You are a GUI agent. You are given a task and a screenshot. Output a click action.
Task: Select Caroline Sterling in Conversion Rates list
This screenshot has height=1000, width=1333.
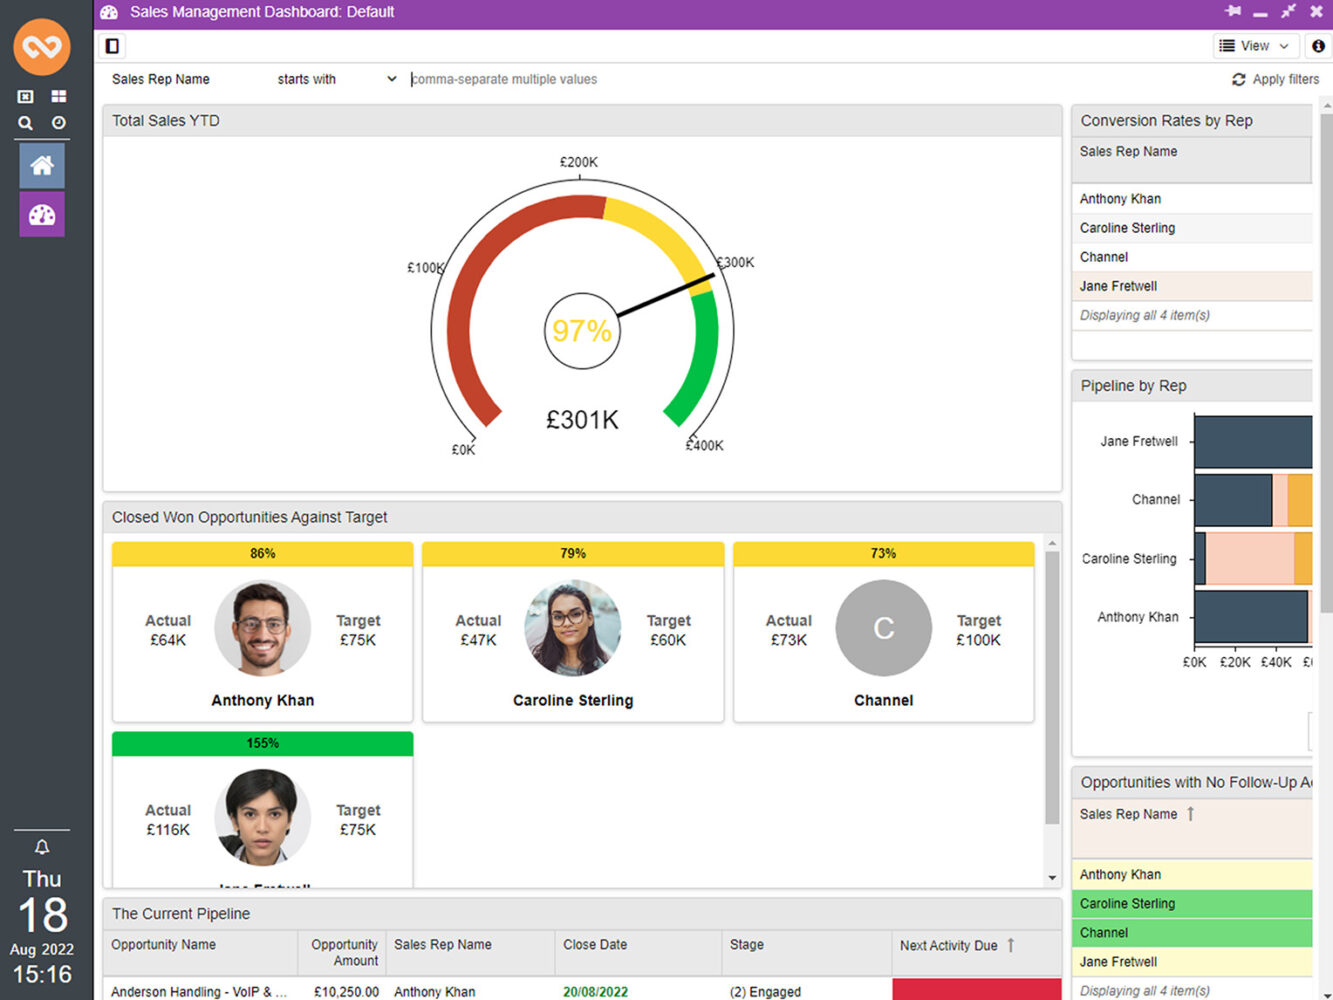point(1127,228)
